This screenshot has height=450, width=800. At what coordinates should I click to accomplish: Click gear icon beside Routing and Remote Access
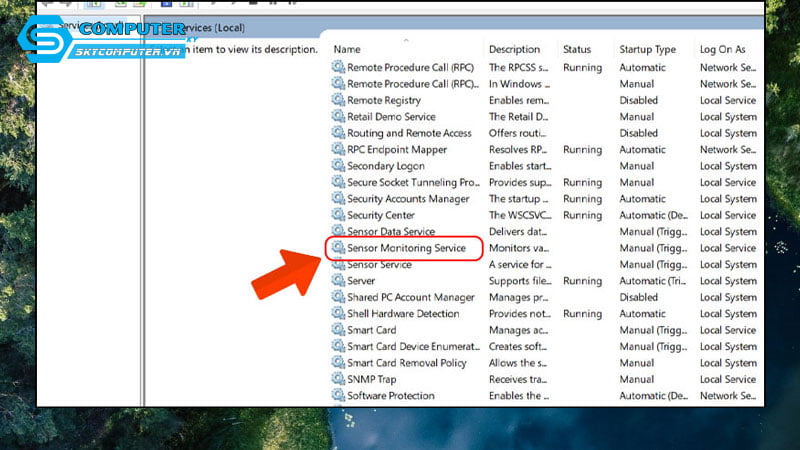(338, 132)
